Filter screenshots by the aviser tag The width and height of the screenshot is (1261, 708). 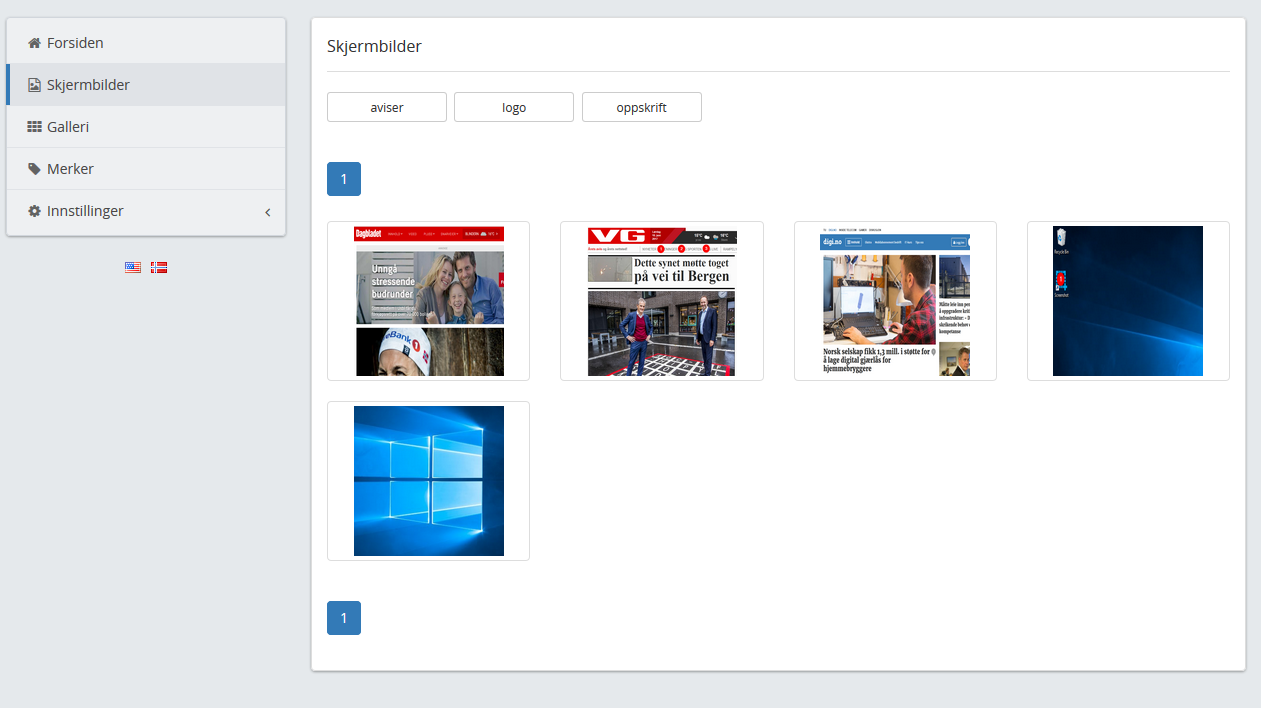click(386, 107)
